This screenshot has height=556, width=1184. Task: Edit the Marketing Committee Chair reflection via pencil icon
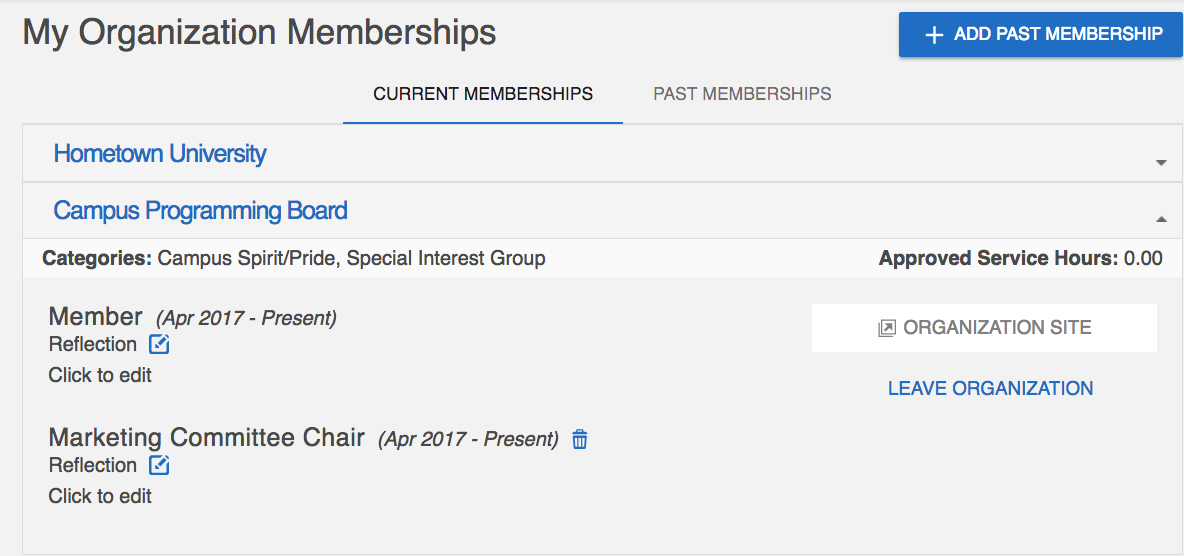pyautogui.click(x=159, y=465)
